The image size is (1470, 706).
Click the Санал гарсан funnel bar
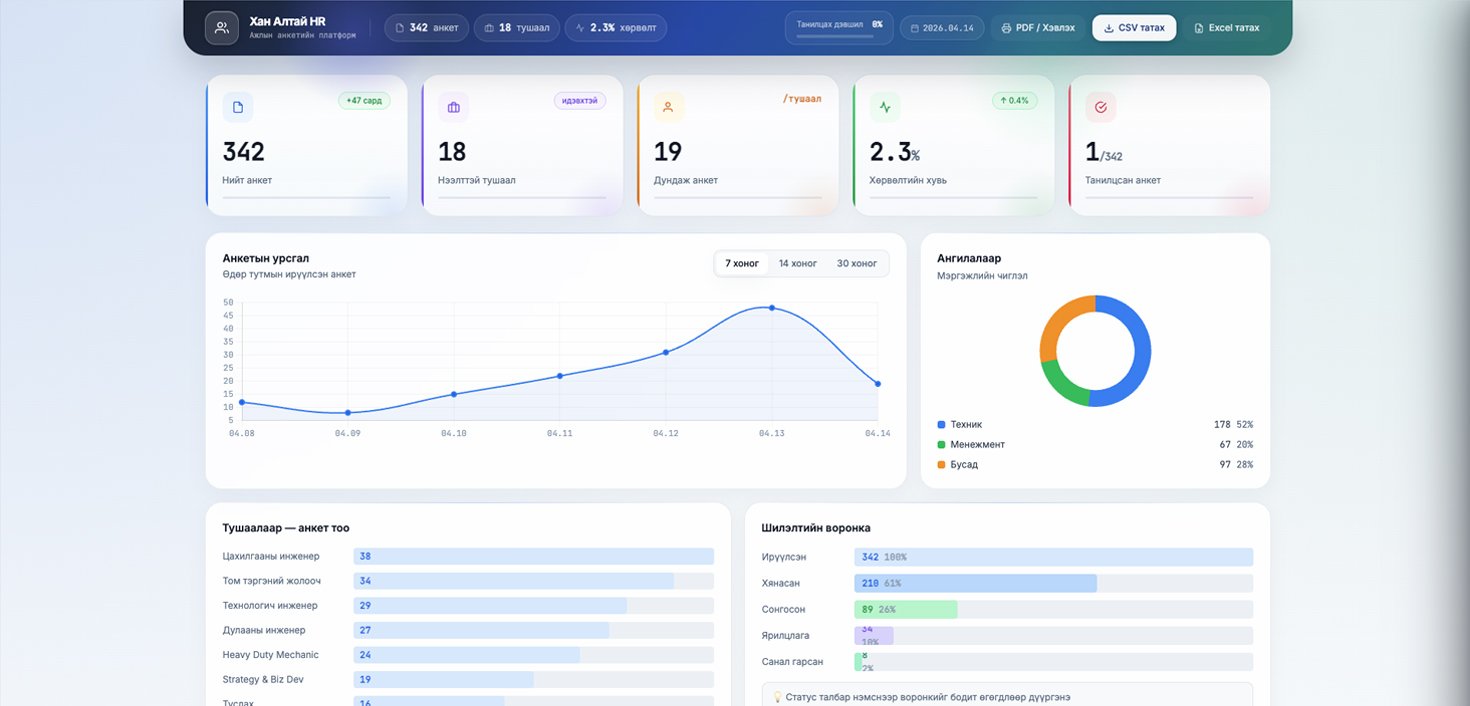858,662
